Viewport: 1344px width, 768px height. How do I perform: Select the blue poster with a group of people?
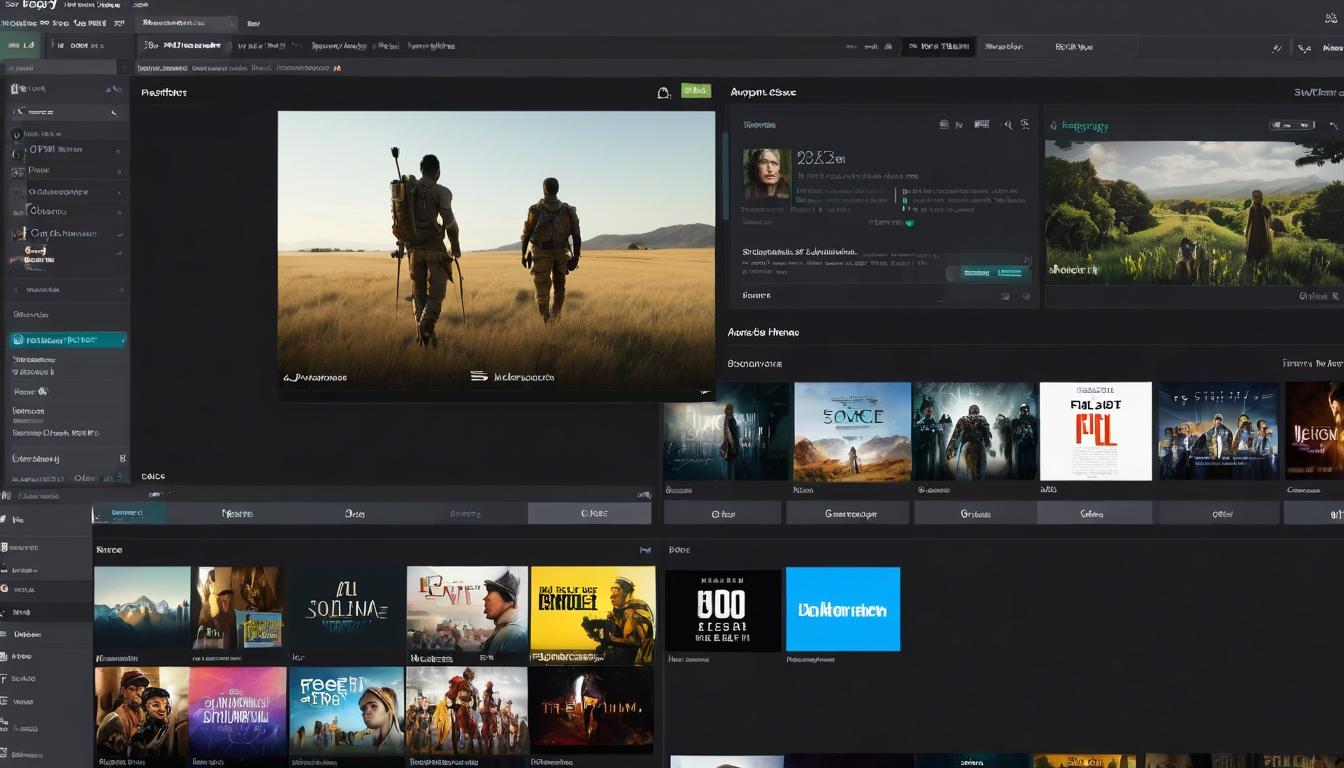pos(1218,431)
